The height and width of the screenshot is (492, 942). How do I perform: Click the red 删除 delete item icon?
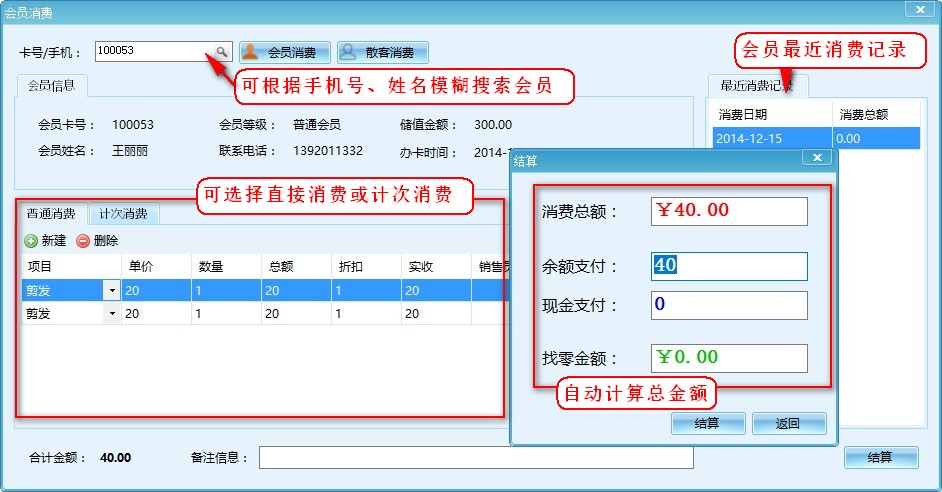pos(83,241)
